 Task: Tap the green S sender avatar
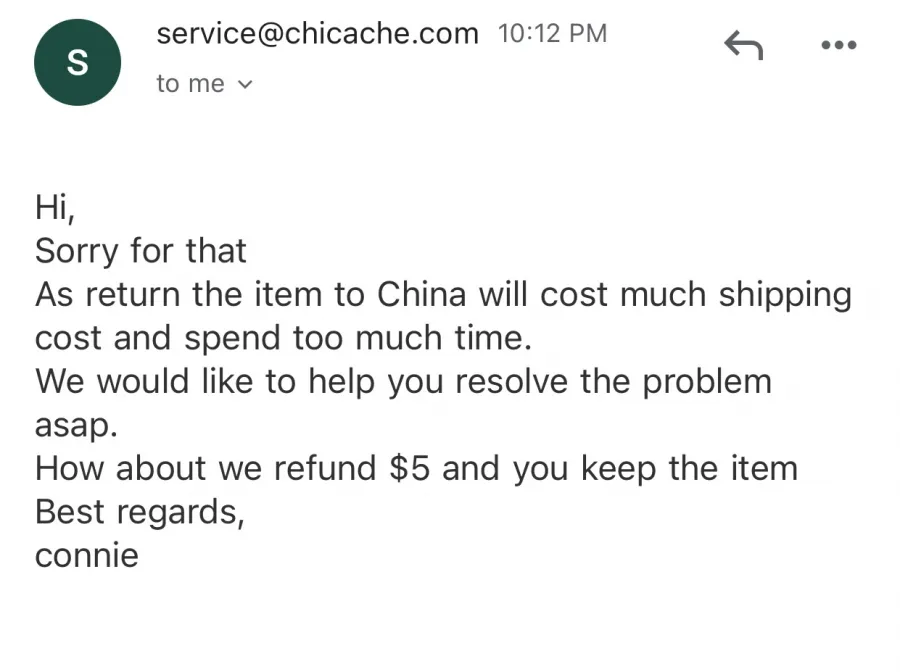coord(77,63)
